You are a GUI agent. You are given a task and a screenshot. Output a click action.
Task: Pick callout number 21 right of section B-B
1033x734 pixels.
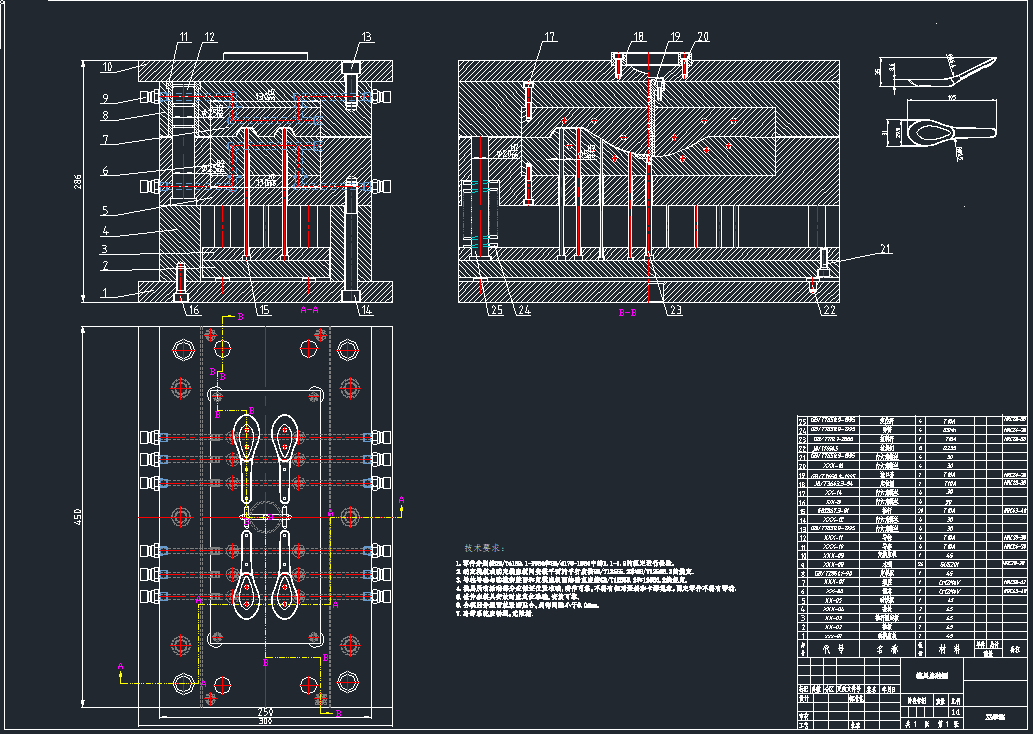click(x=885, y=248)
